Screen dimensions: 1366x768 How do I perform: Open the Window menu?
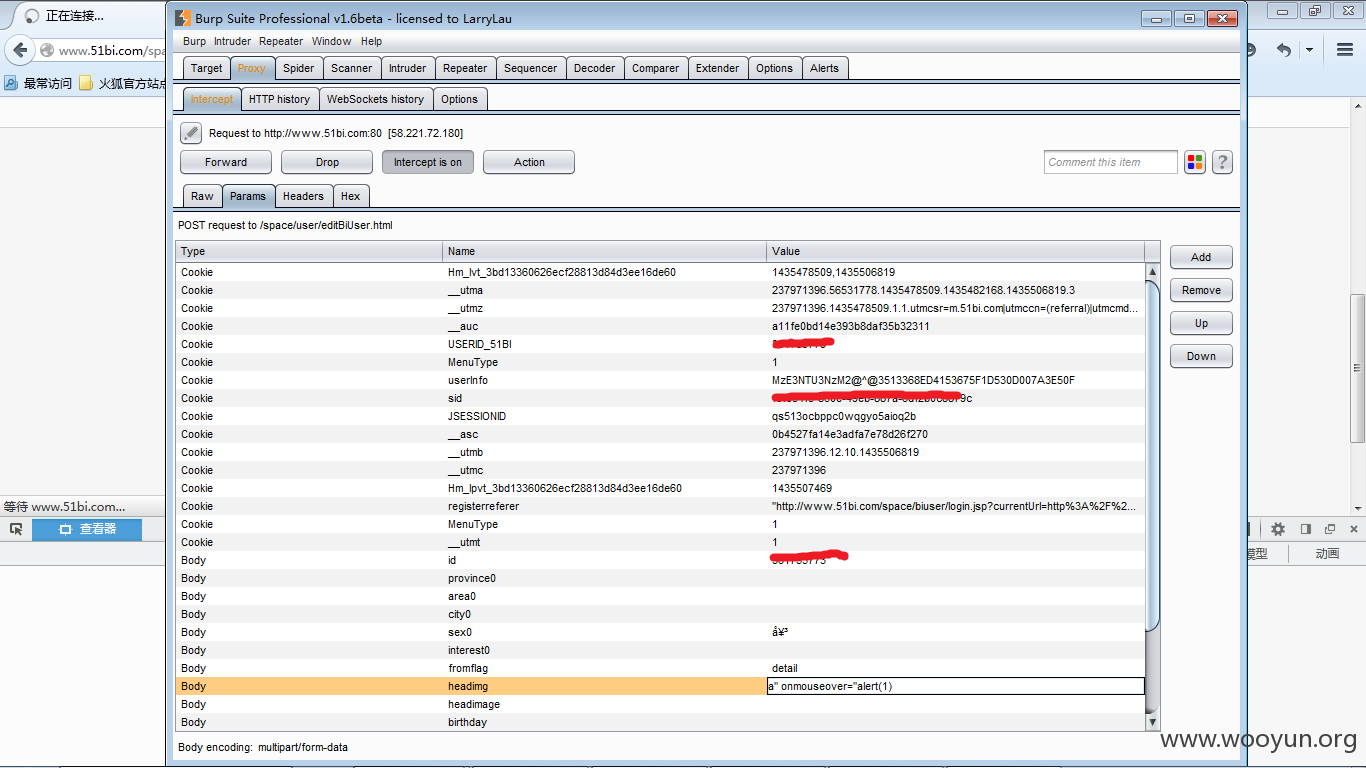point(331,41)
